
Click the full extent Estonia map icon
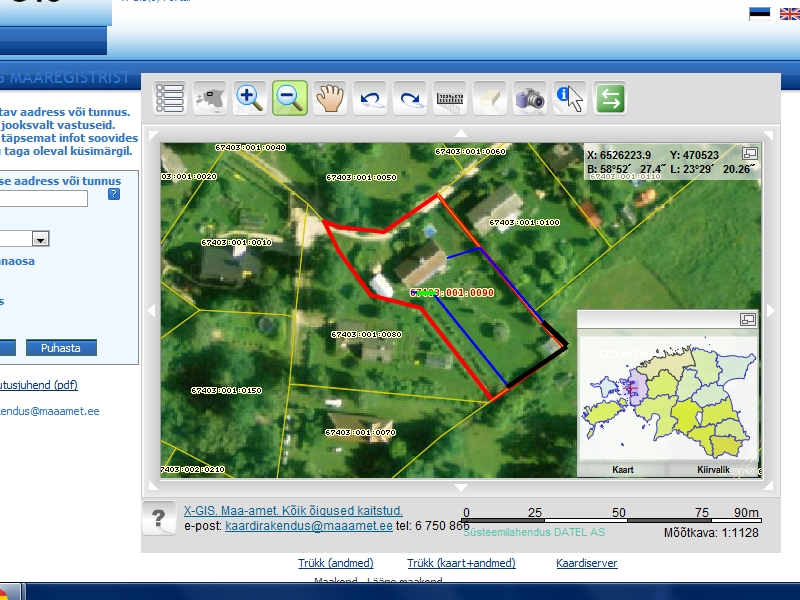(210, 98)
